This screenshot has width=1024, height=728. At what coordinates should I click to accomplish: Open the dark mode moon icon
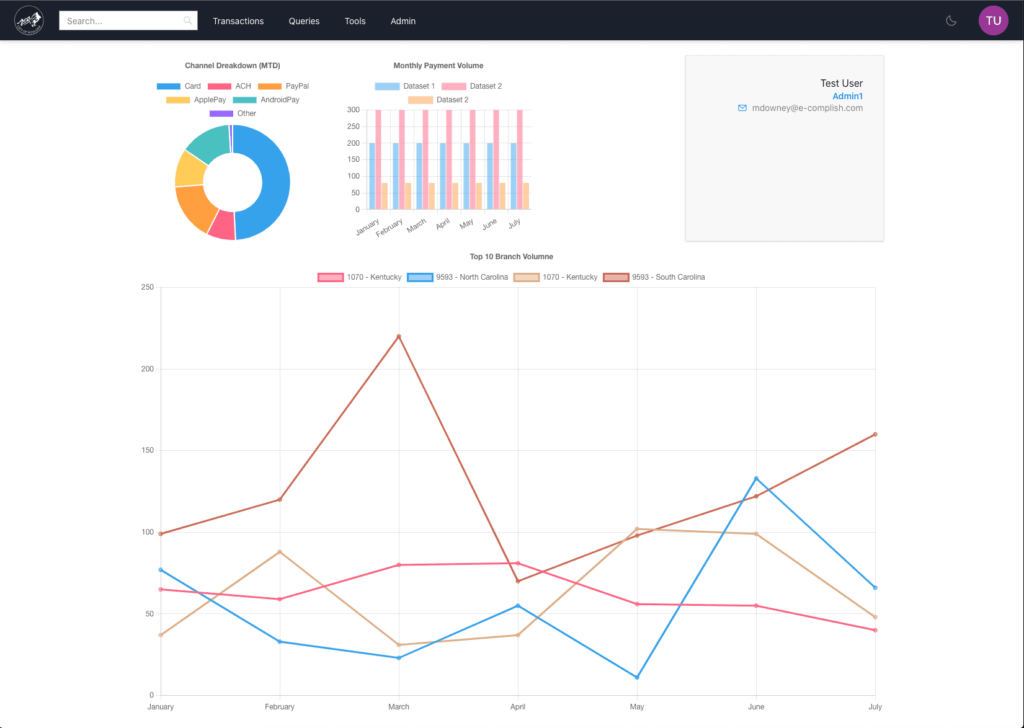[x=950, y=20]
